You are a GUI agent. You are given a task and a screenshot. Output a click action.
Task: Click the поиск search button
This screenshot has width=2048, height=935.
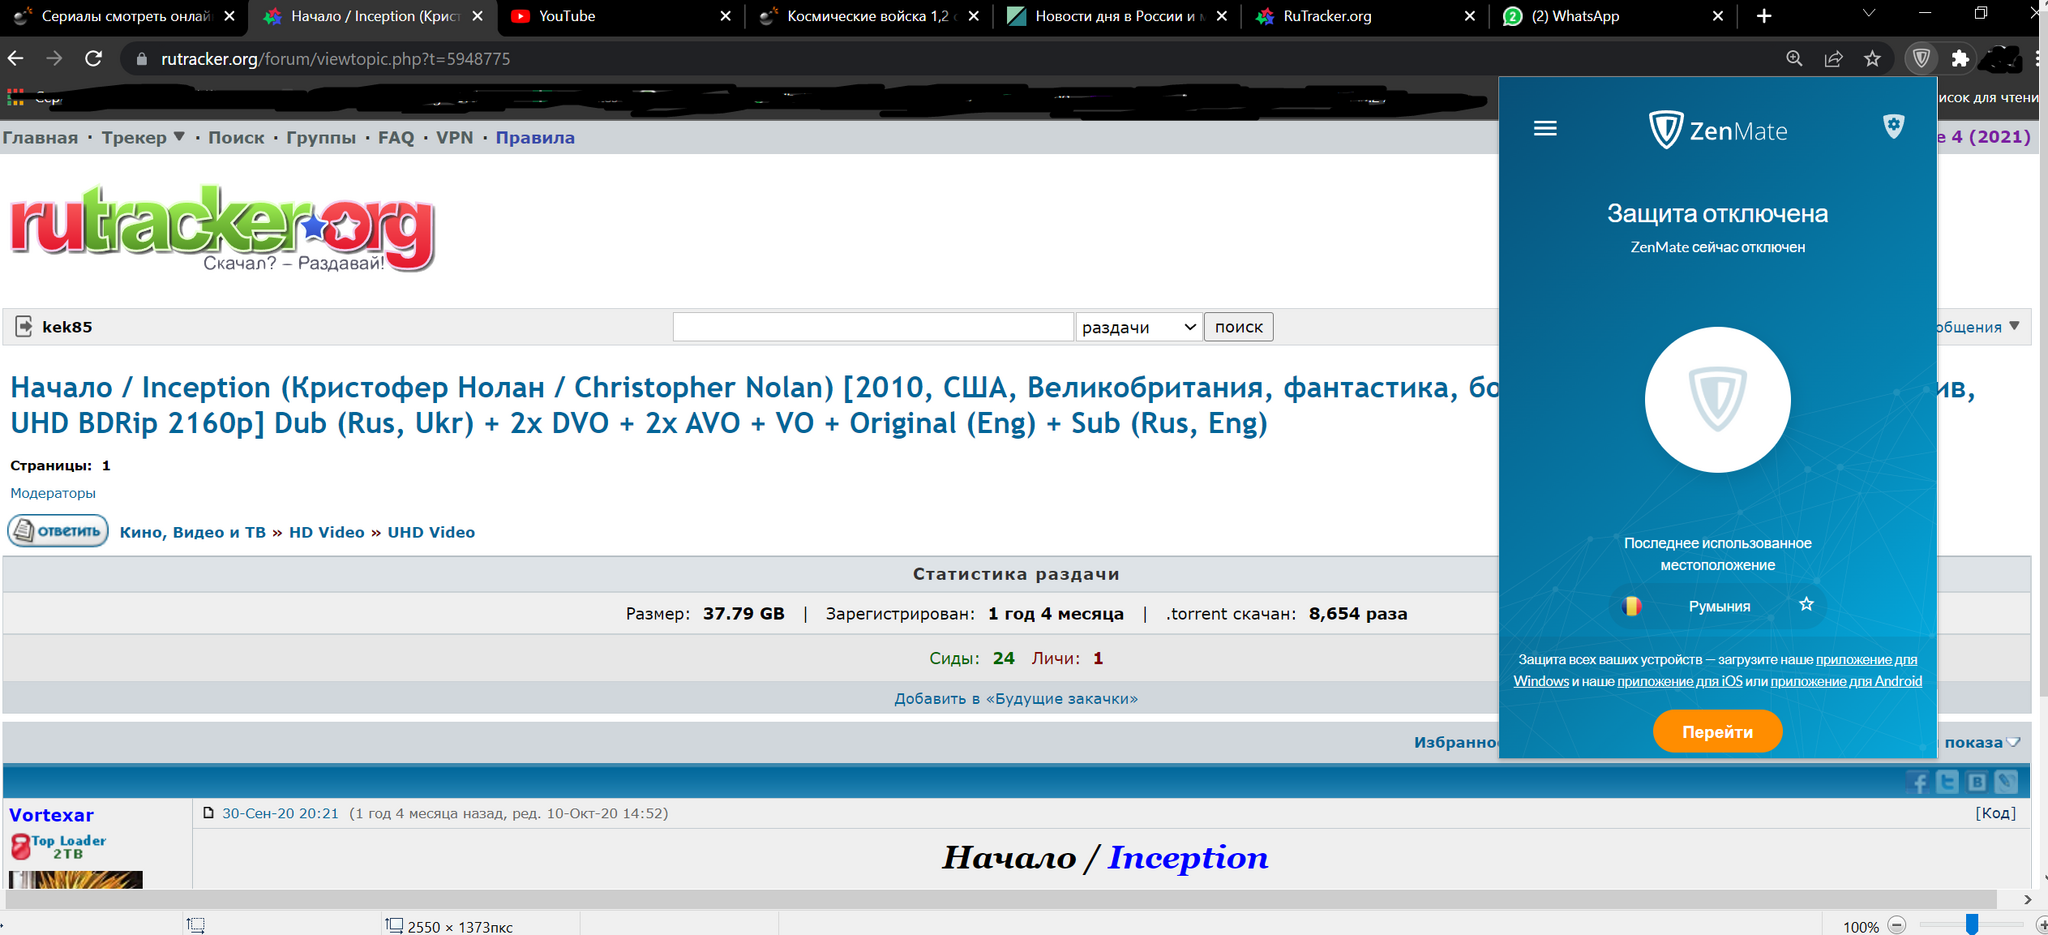pyautogui.click(x=1238, y=327)
